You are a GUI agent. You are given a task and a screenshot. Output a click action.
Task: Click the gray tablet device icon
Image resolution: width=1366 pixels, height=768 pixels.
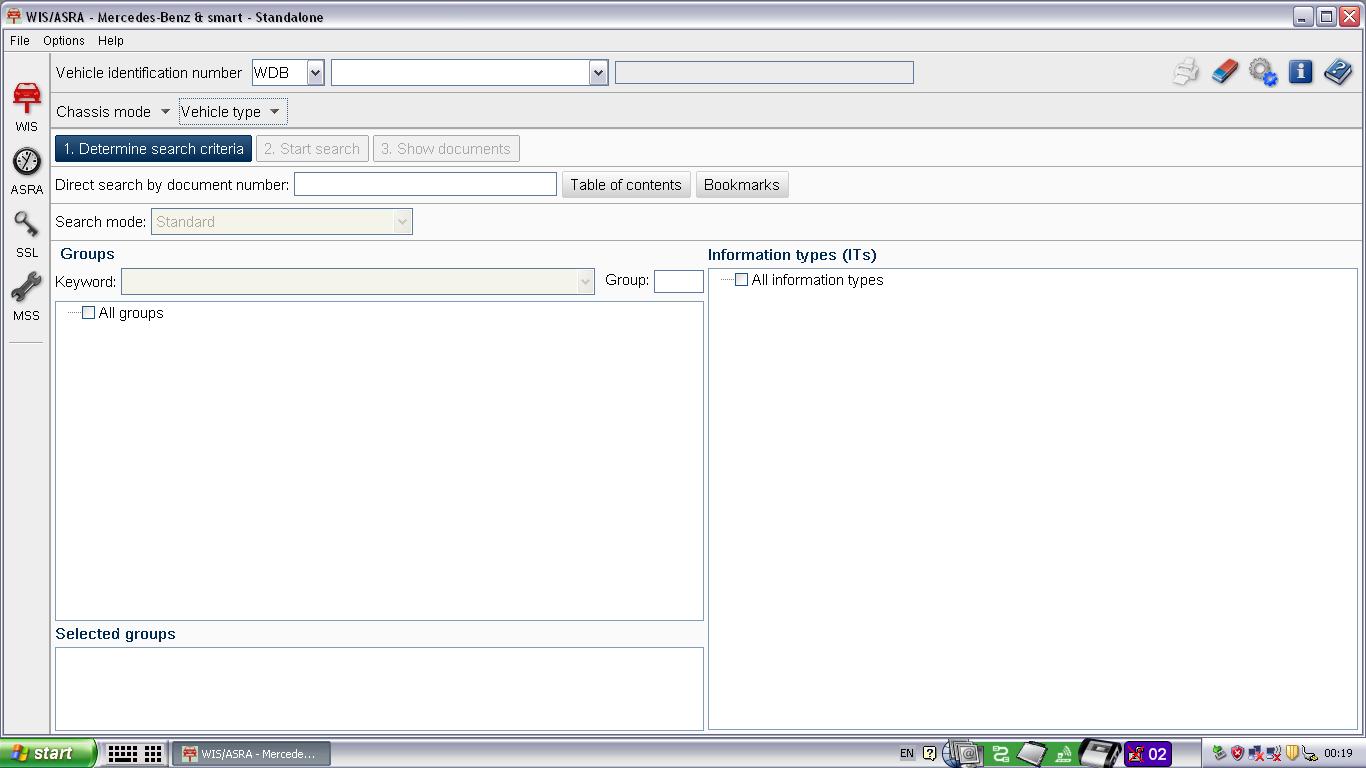click(1031, 754)
